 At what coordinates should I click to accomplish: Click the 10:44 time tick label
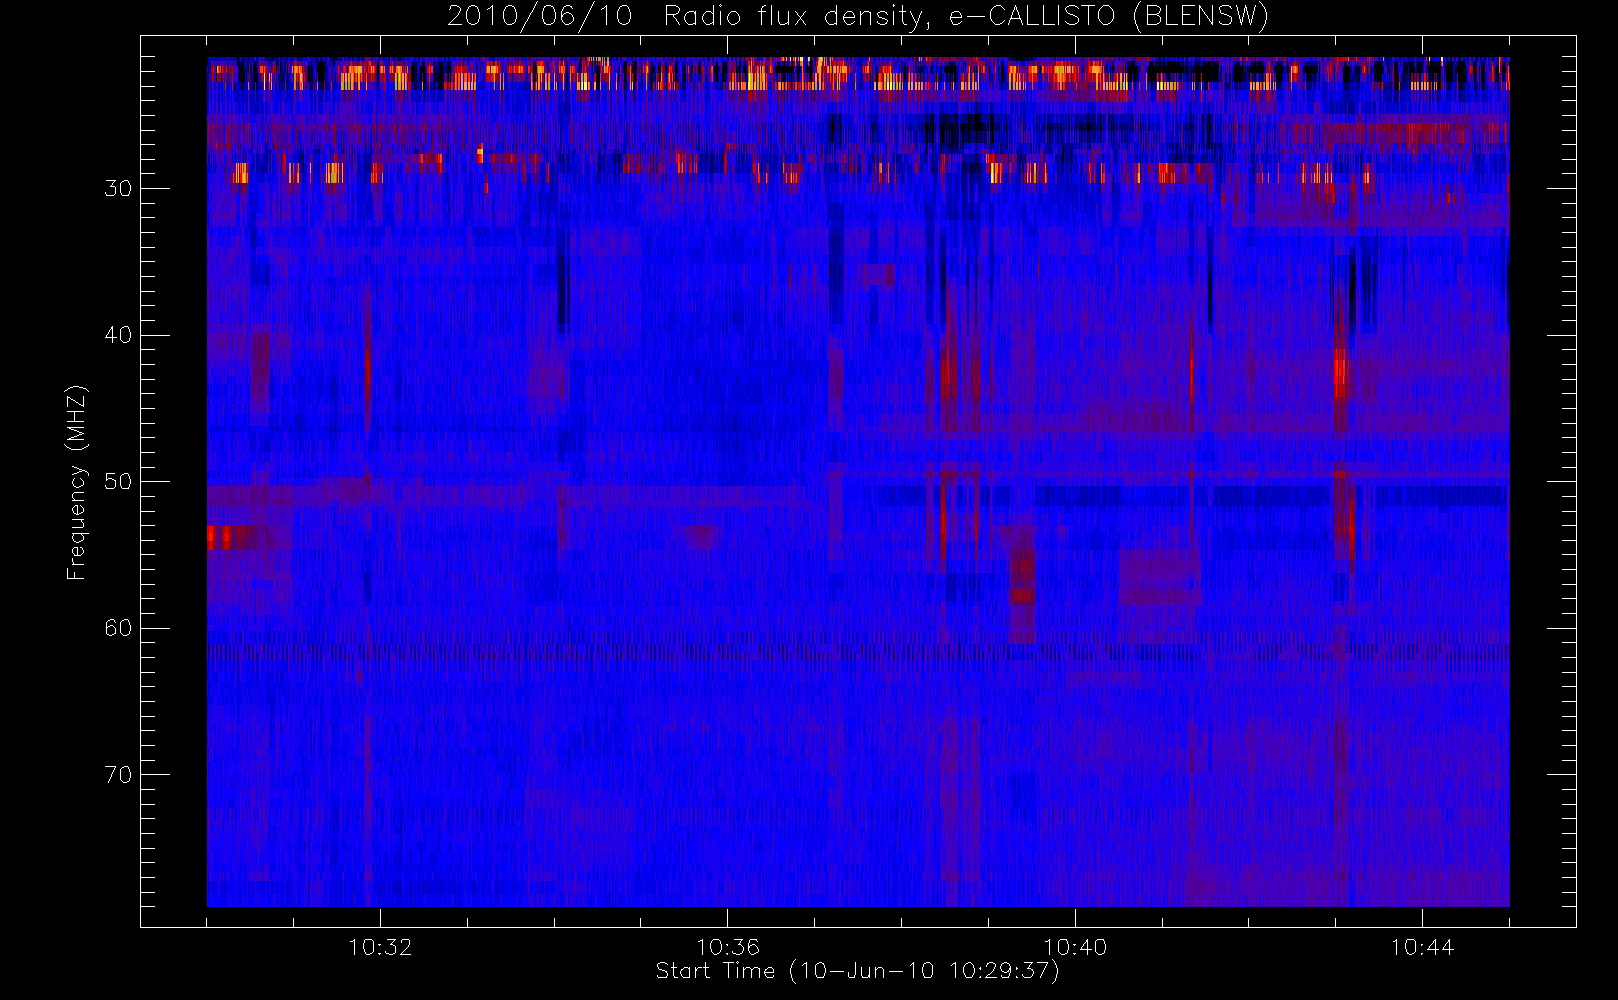[x=1422, y=947]
